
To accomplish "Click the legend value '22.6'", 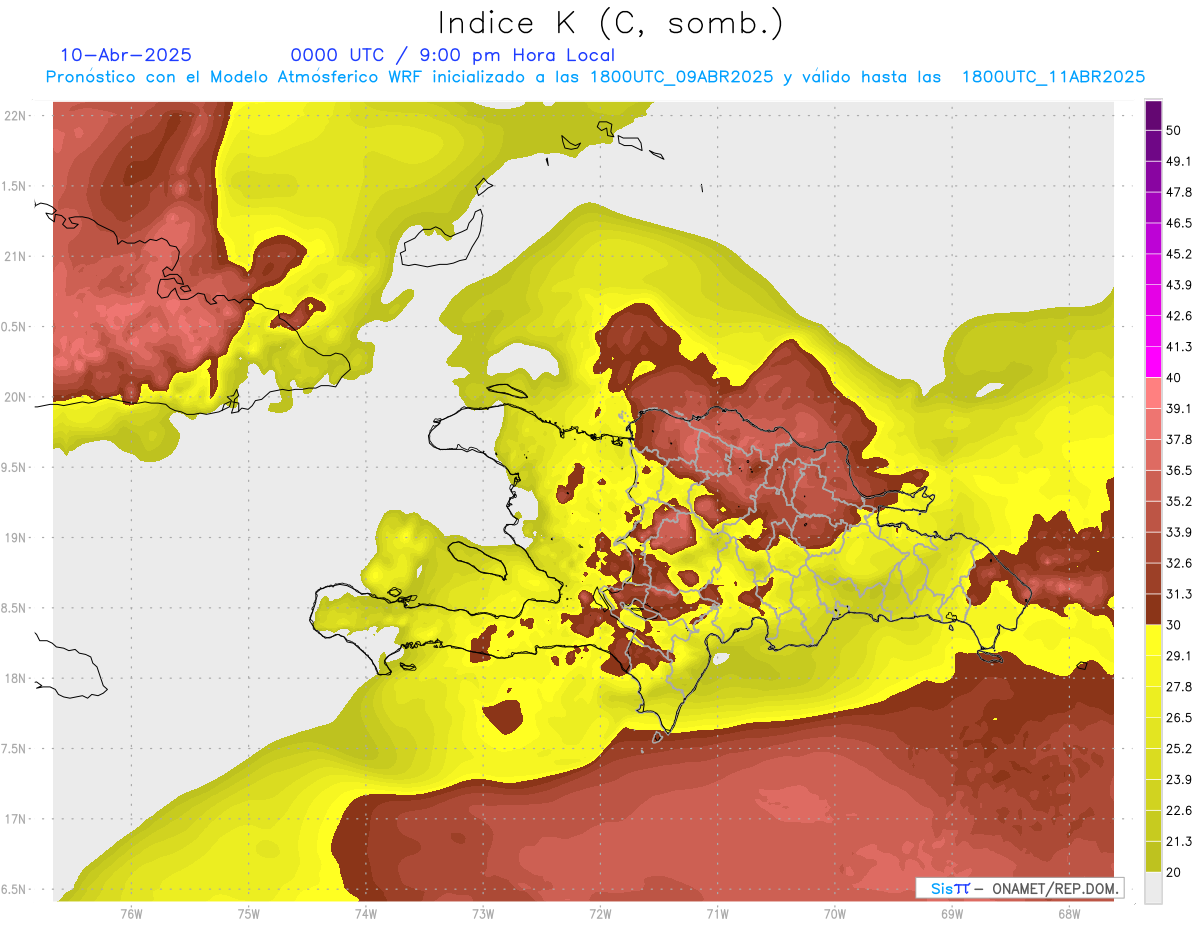I will pos(1179,811).
